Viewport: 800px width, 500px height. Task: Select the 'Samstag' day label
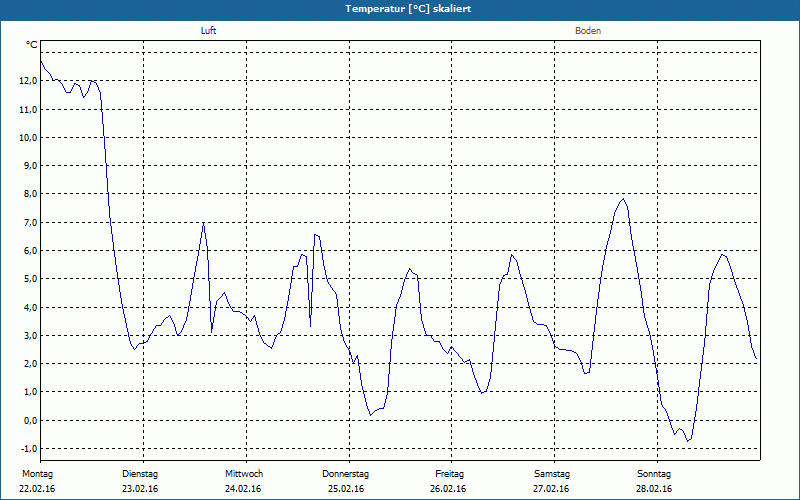tap(552, 474)
